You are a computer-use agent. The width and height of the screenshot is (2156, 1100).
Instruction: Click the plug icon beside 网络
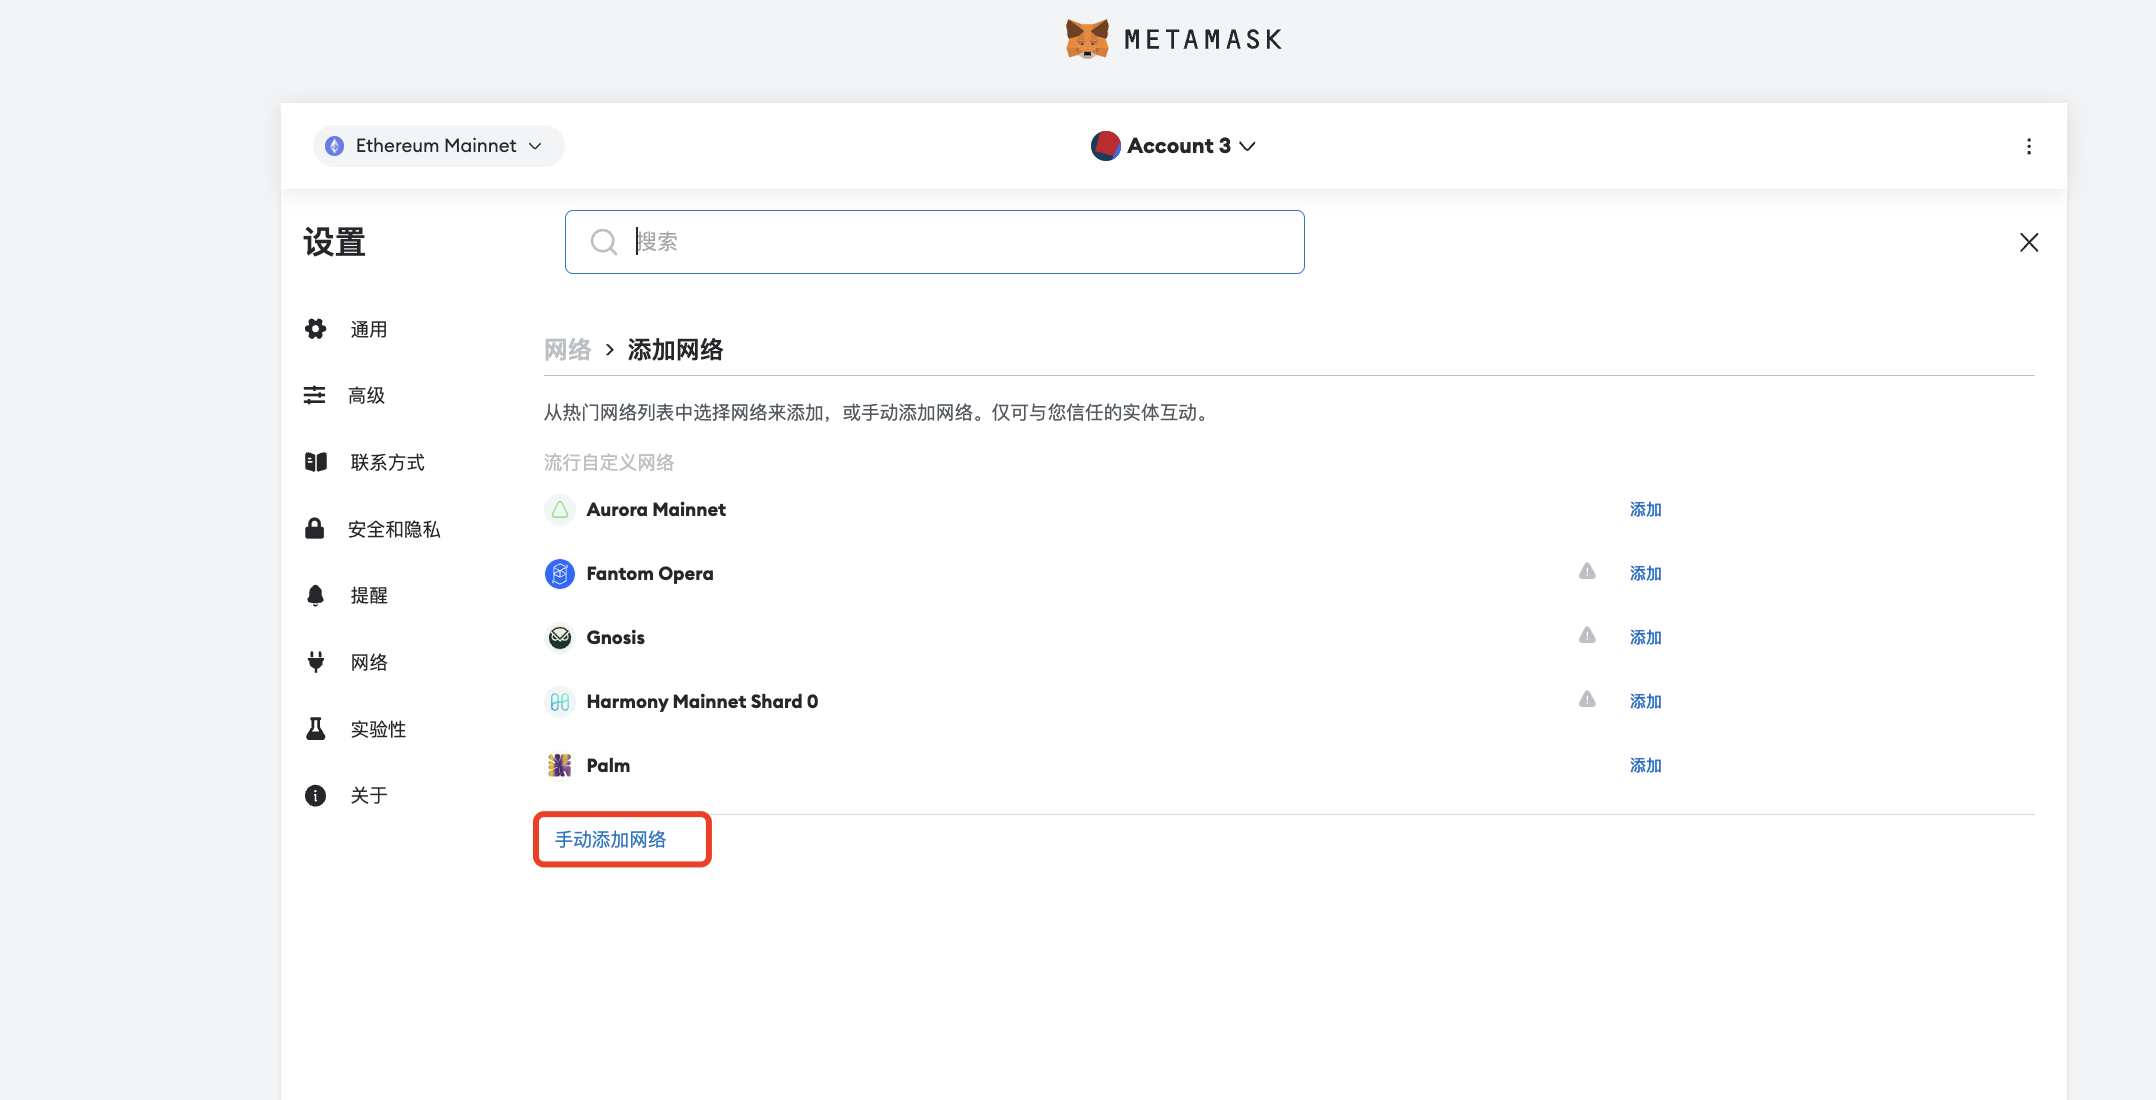coord(316,662)
